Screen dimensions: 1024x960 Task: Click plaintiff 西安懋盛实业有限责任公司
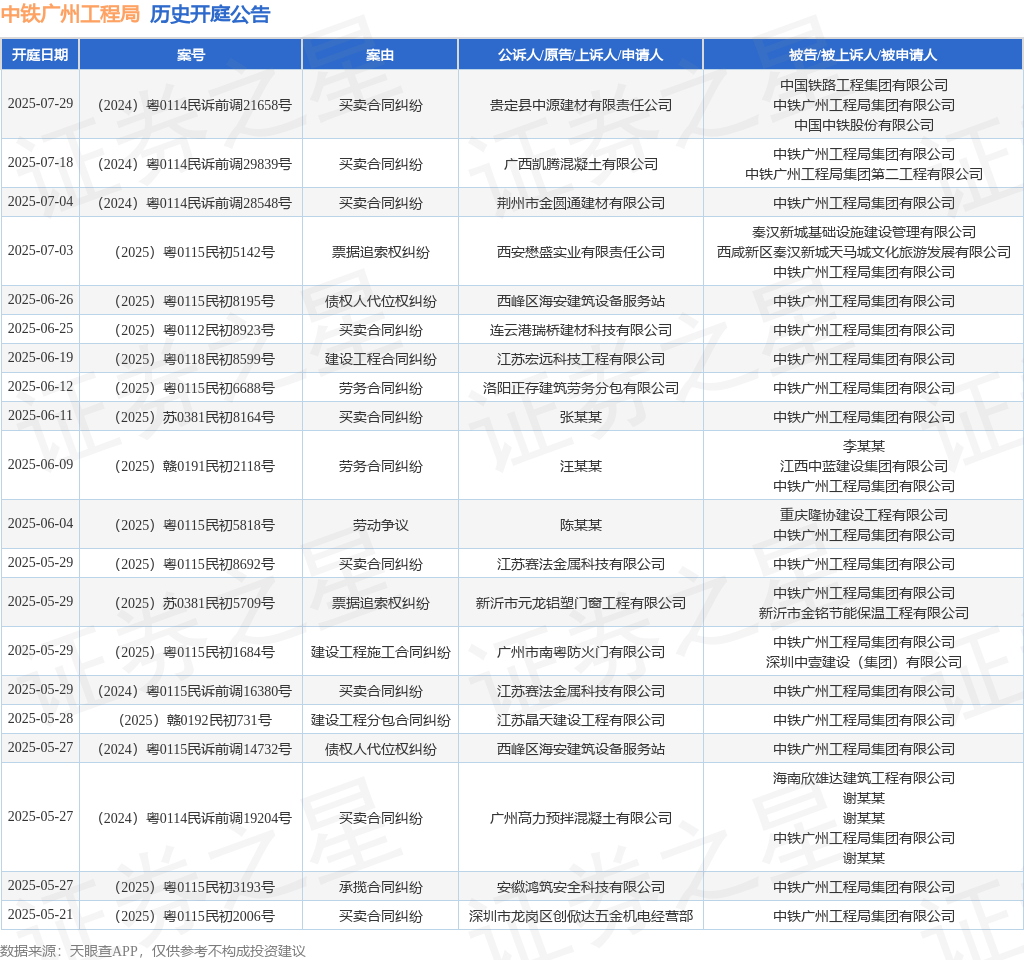581,252
